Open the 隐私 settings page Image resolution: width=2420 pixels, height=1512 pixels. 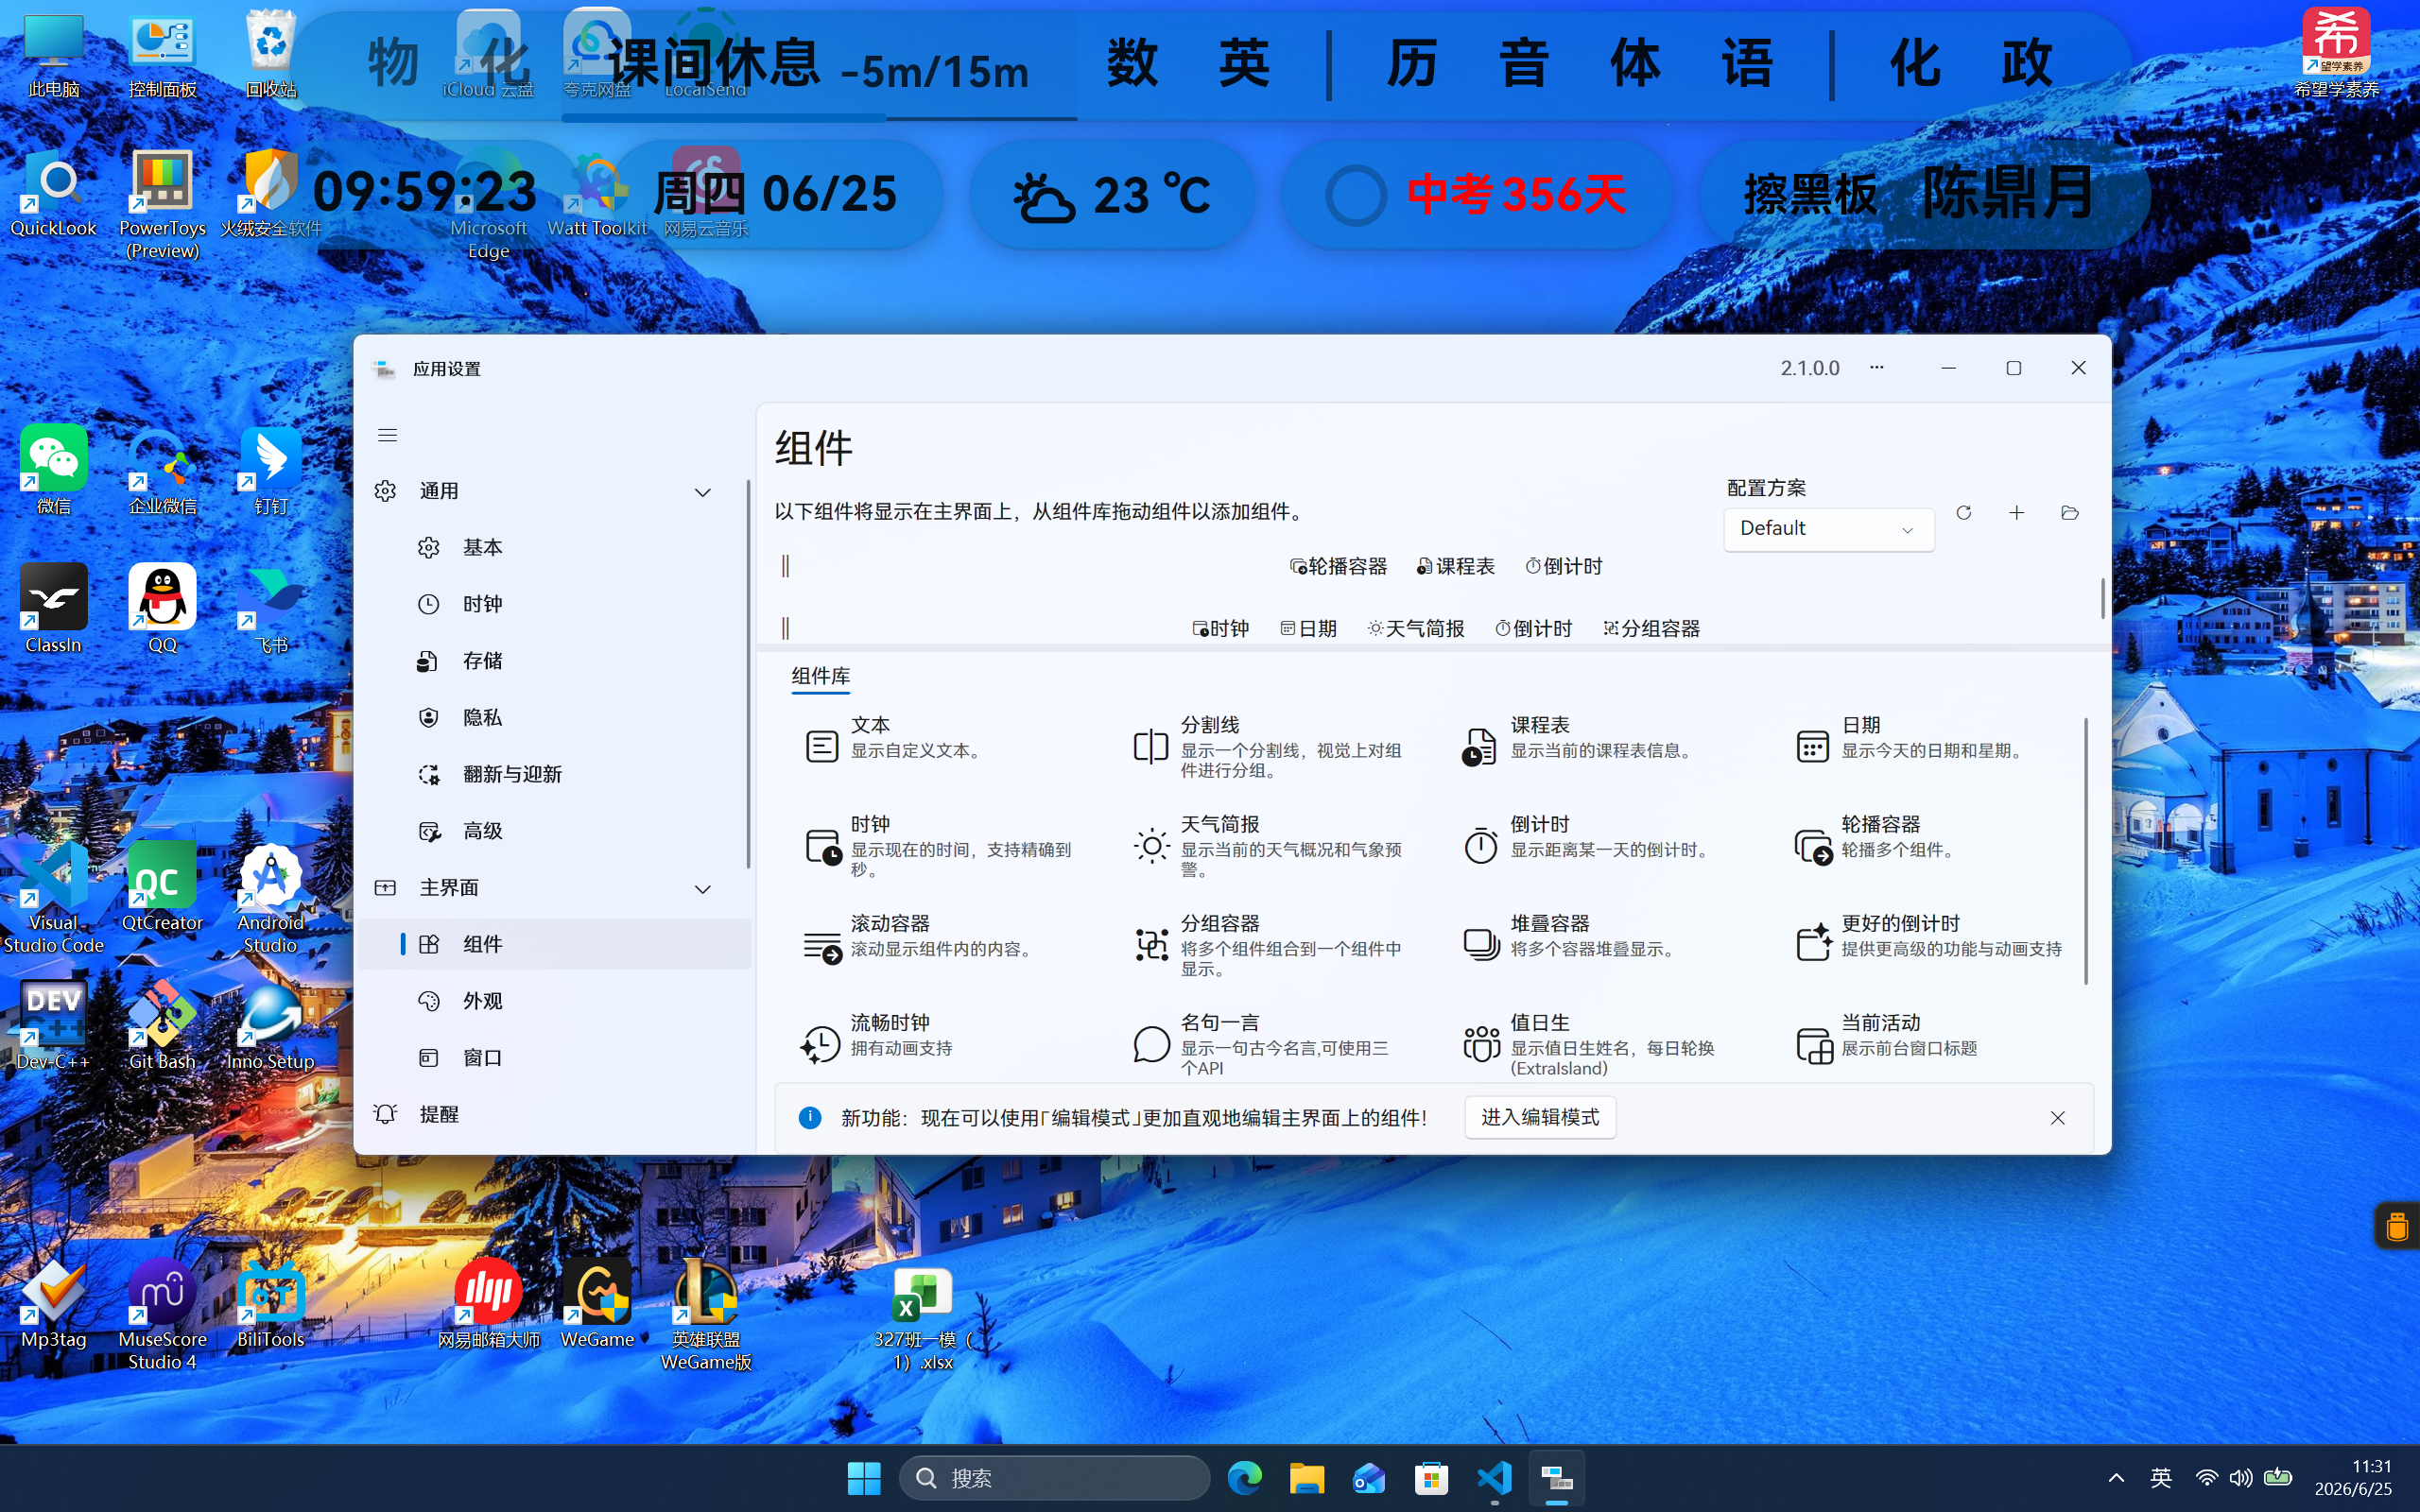click(554, 718)
